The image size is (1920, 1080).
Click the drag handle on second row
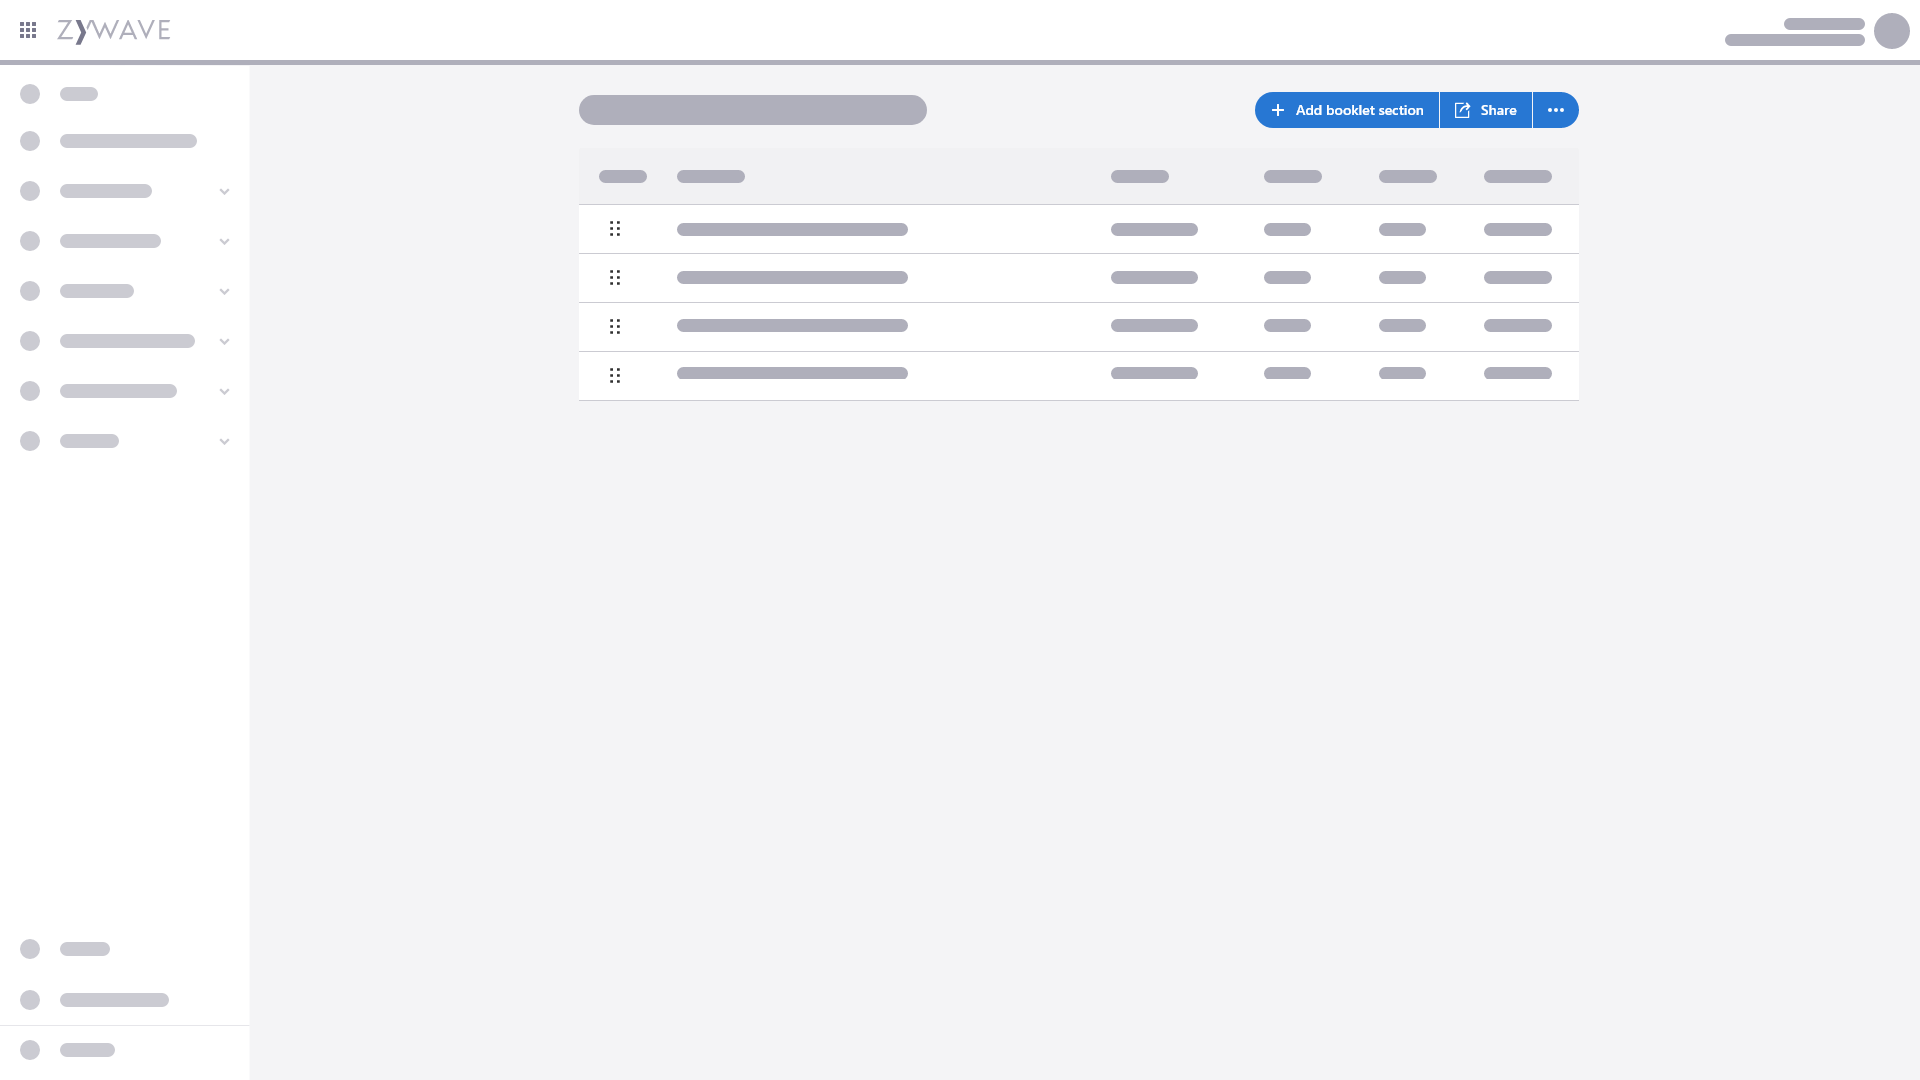pyautogui.click(x=615, y=278)
